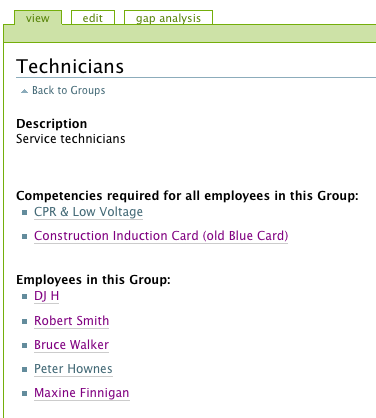
Task: View Robert Smith employee record
Action: pos(71,320)
